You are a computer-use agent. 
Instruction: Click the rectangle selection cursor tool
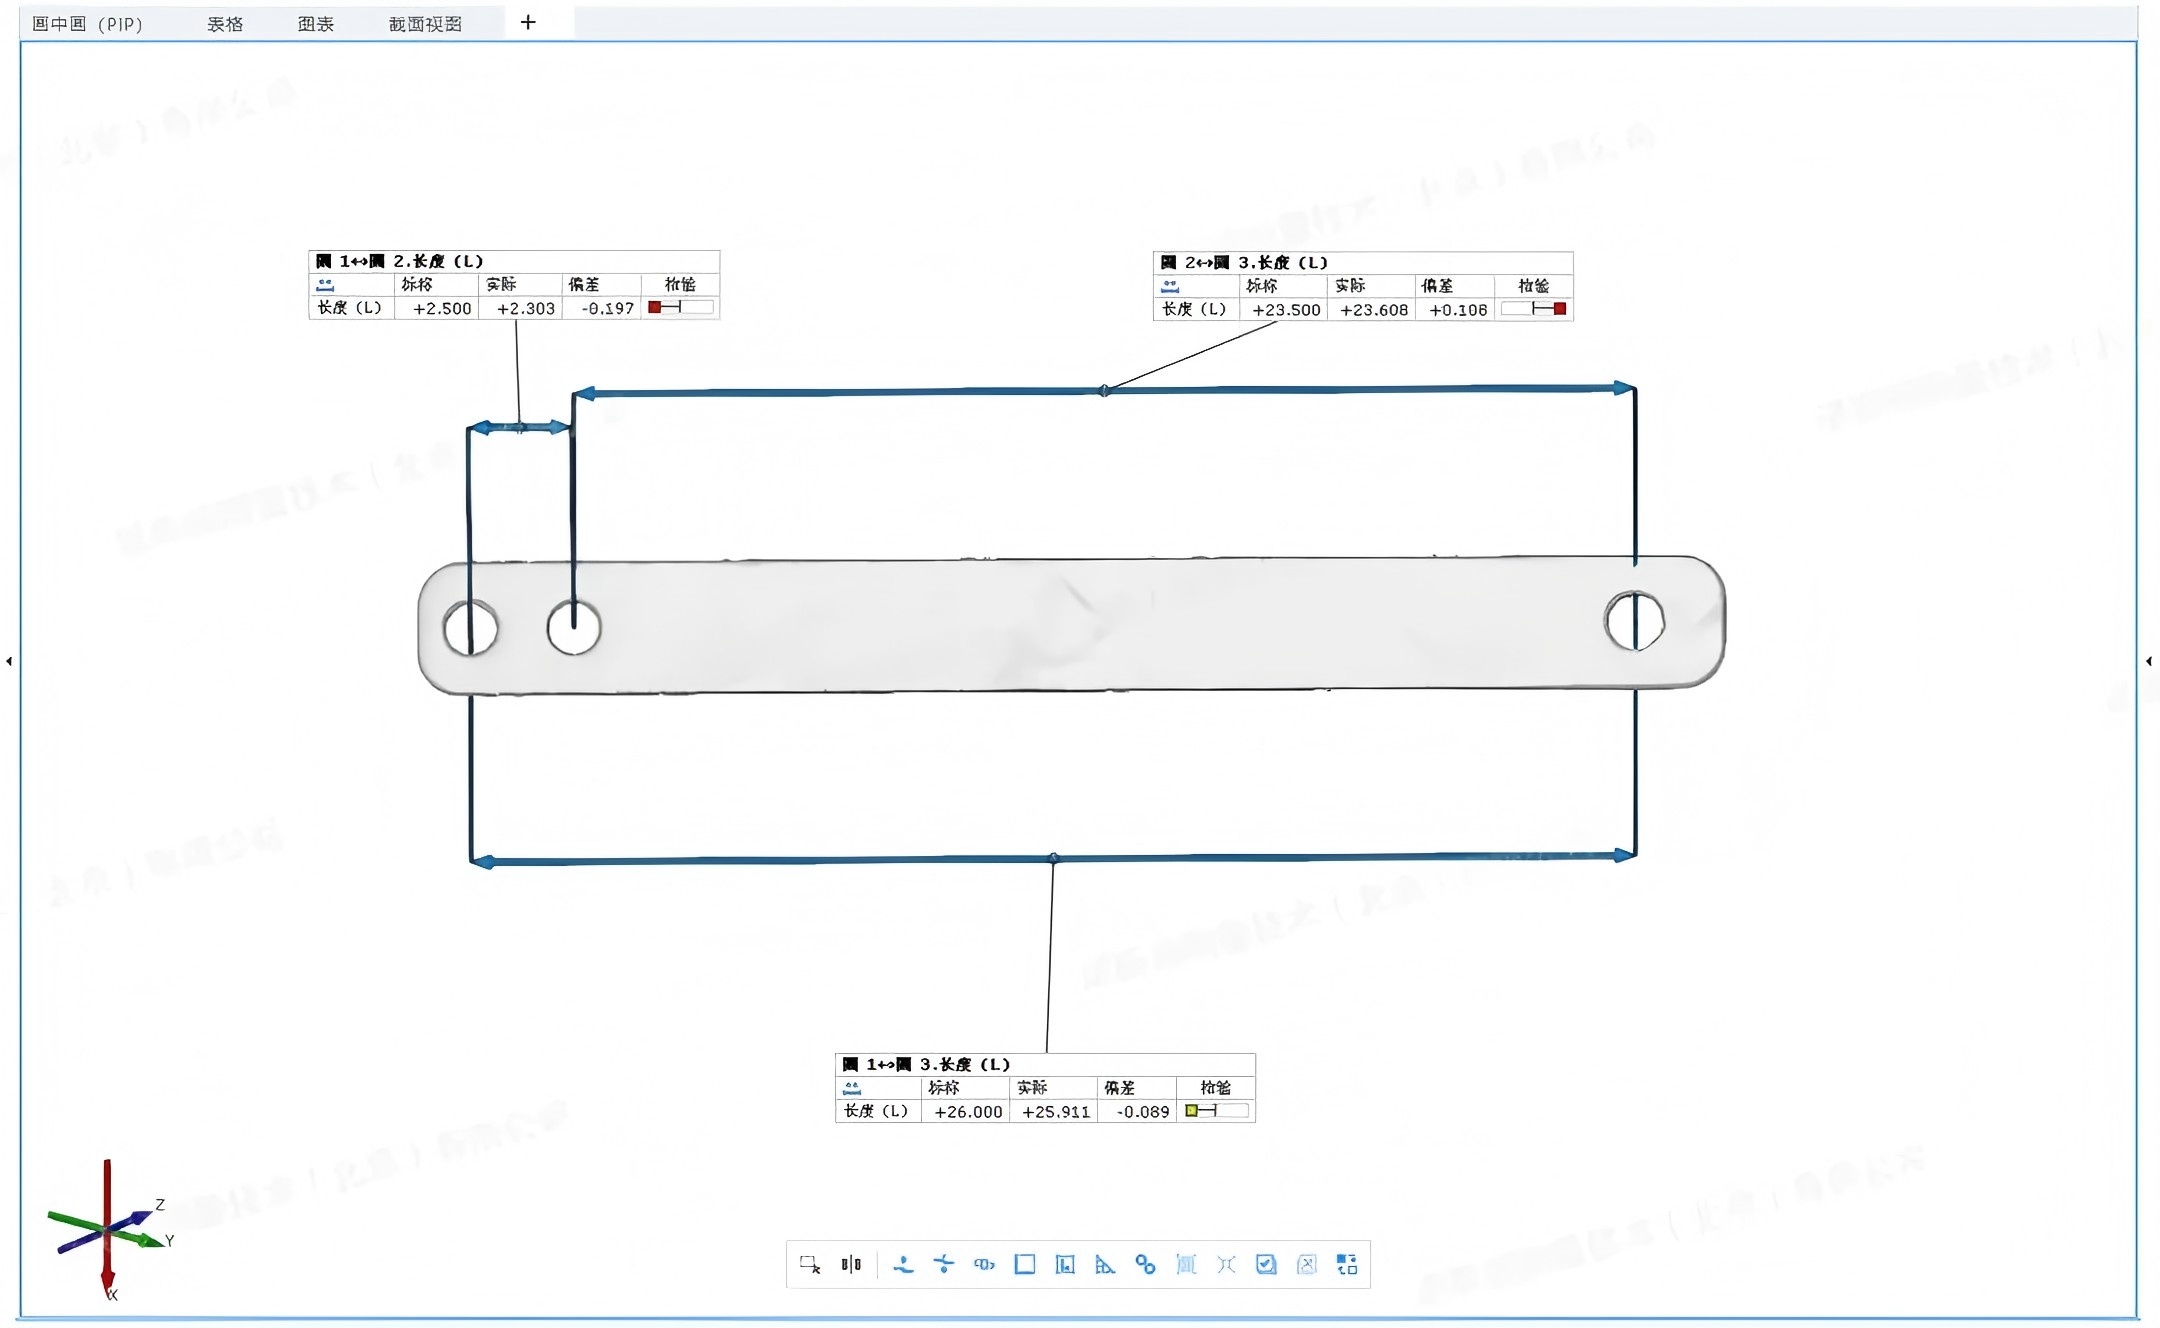click(810, 1265)
